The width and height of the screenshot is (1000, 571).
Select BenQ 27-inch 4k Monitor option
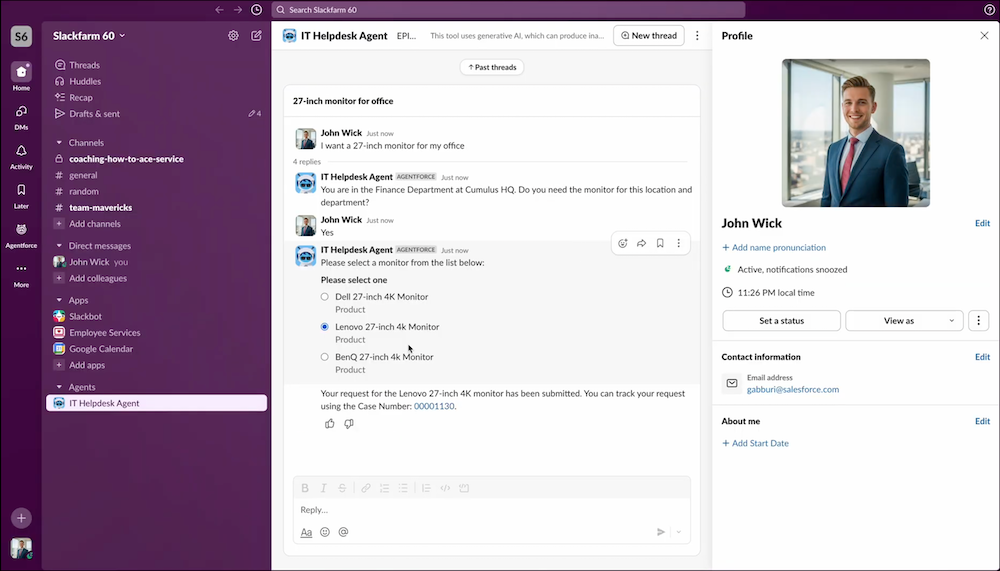(x=325, y=357)
